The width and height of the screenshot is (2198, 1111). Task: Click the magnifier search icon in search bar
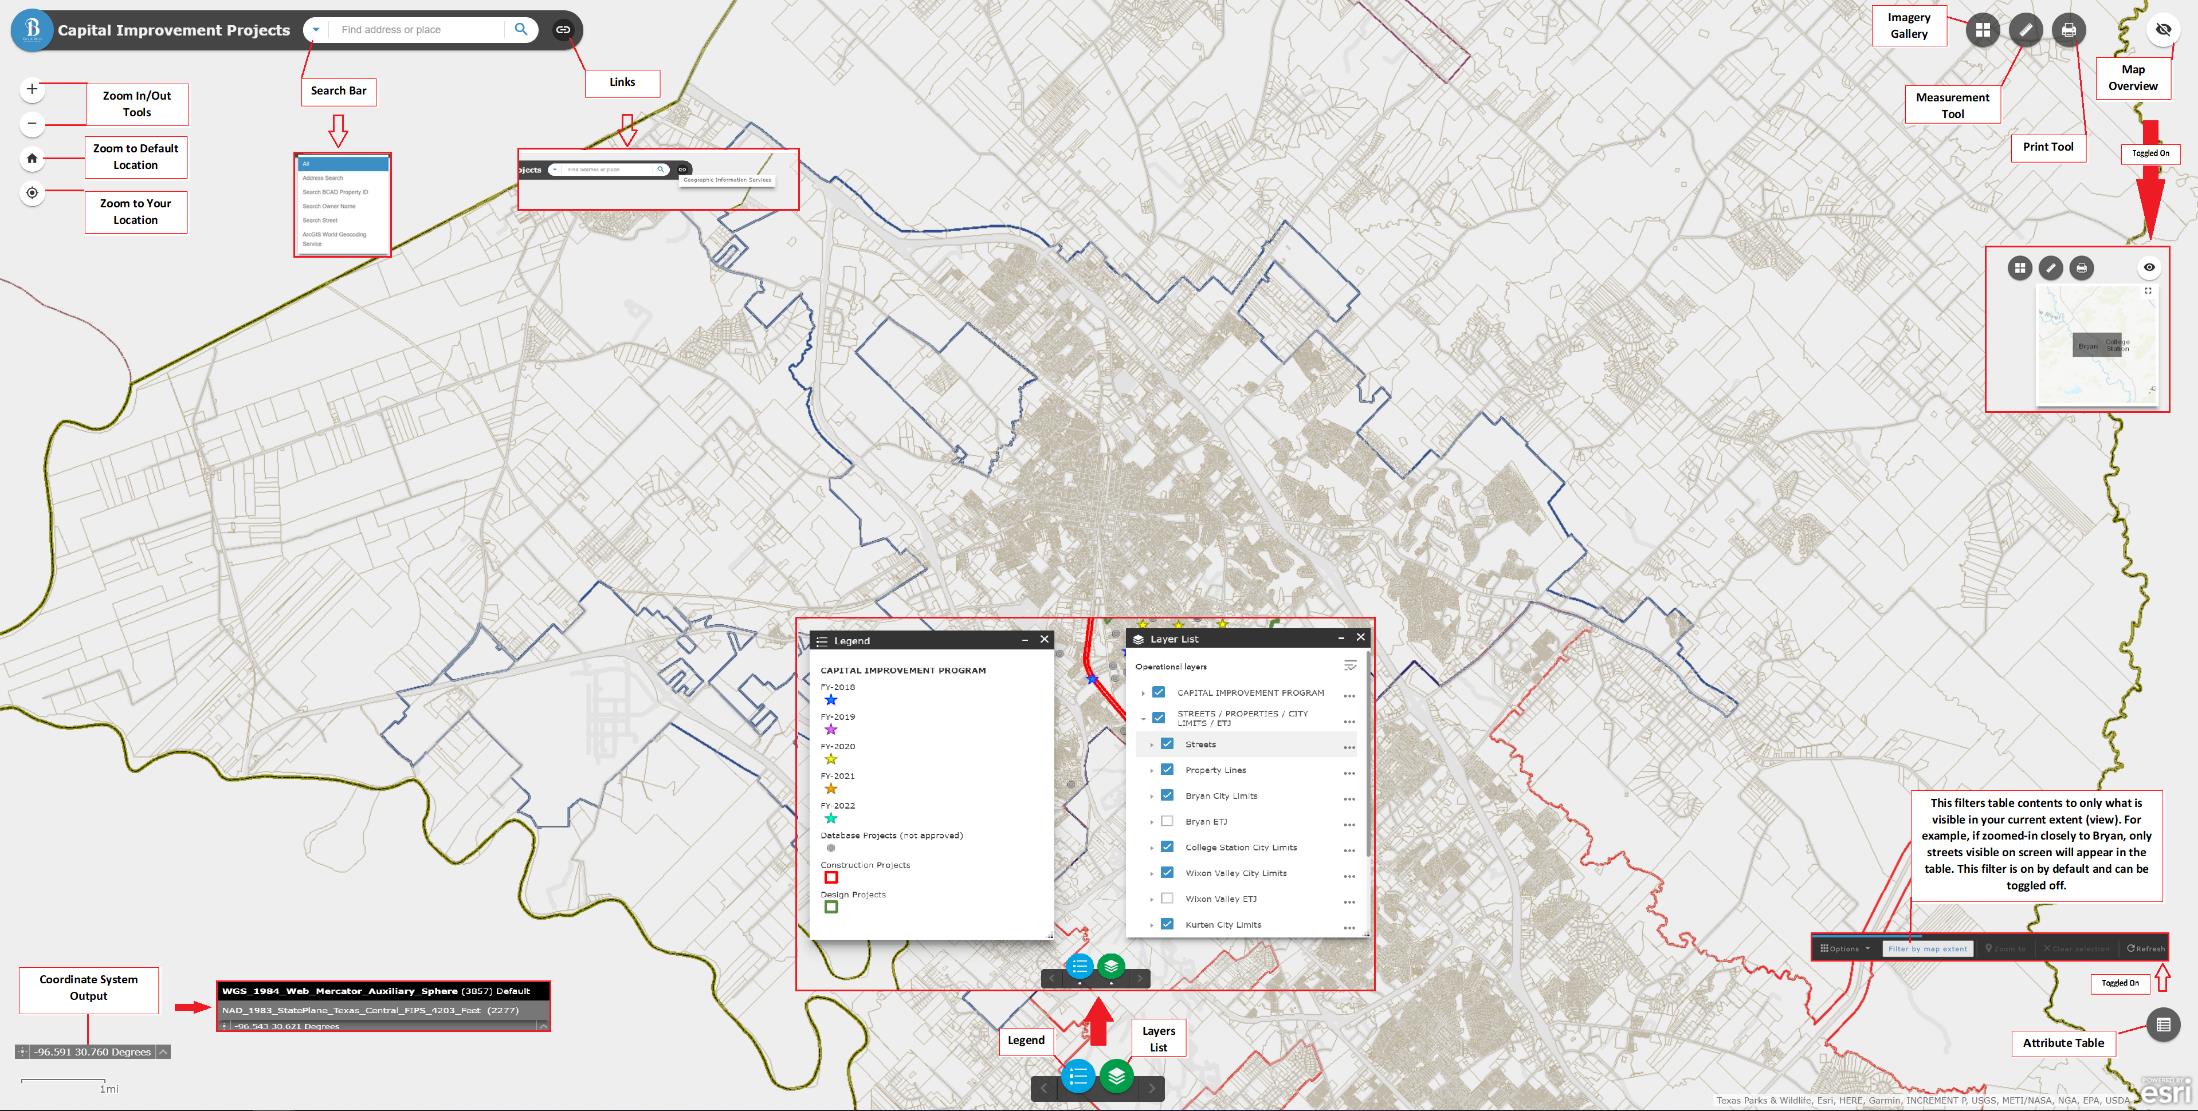coord(521,30)
